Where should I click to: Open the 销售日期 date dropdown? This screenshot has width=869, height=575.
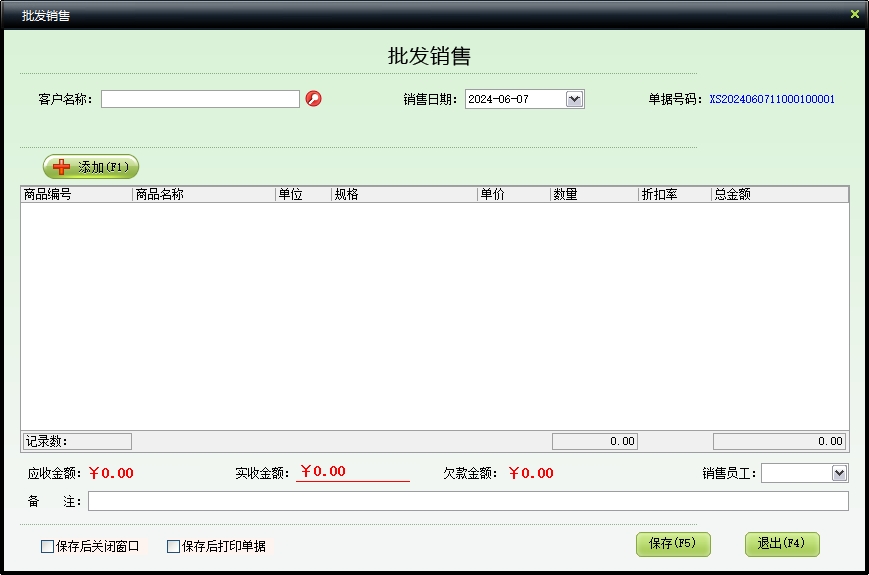tap(574, 99)
